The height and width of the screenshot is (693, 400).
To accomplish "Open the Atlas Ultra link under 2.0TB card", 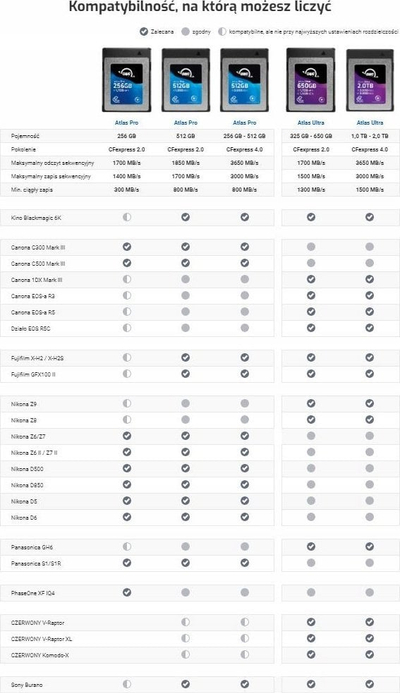I will point(370,122).
